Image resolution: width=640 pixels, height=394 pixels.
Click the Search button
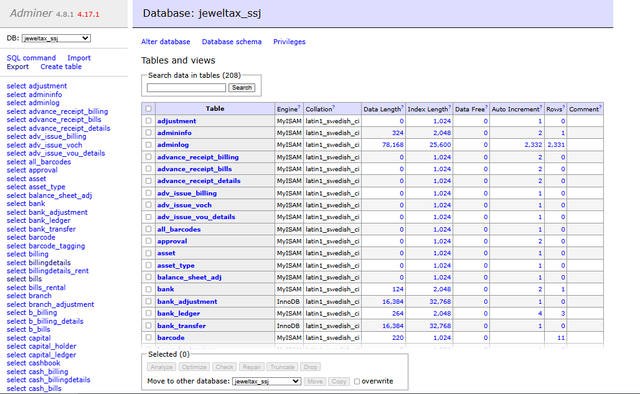(x=242, y=87)
